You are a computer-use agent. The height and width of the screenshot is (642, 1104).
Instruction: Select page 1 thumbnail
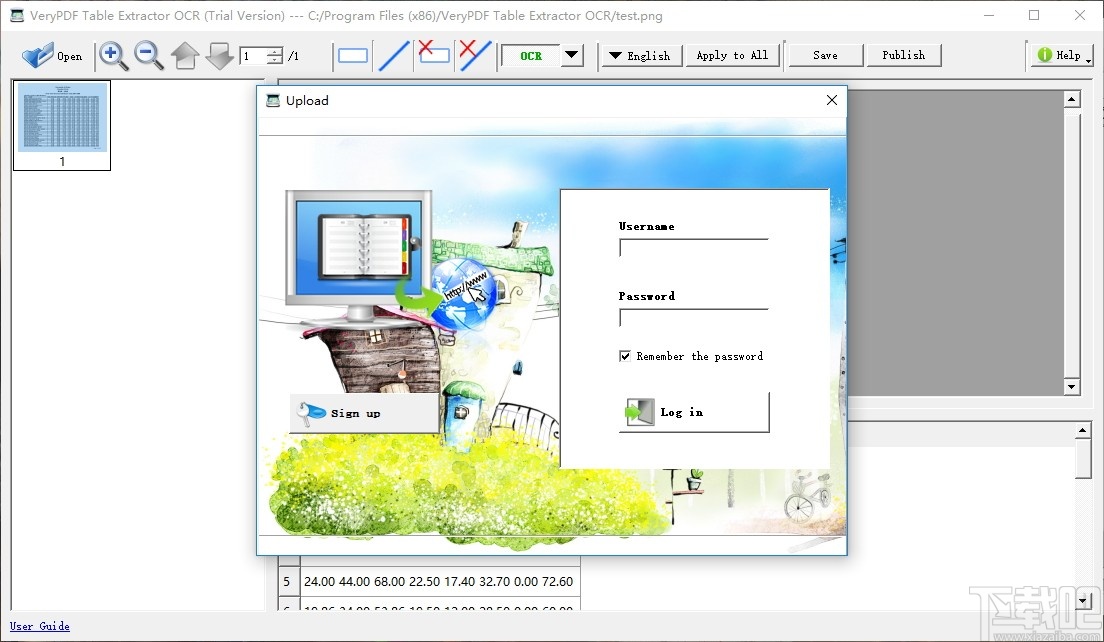click(61, 124)
